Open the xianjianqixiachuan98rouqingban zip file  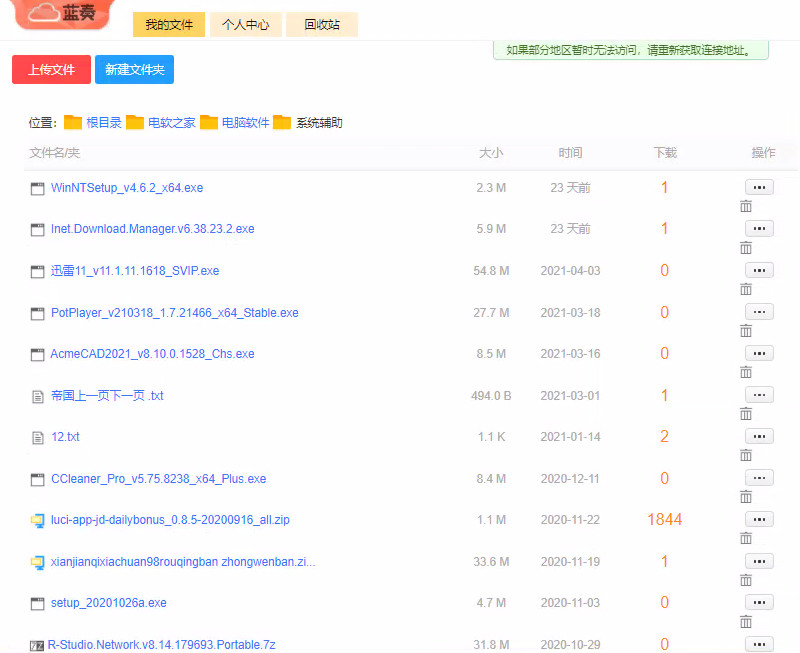(x=183, y=562)
